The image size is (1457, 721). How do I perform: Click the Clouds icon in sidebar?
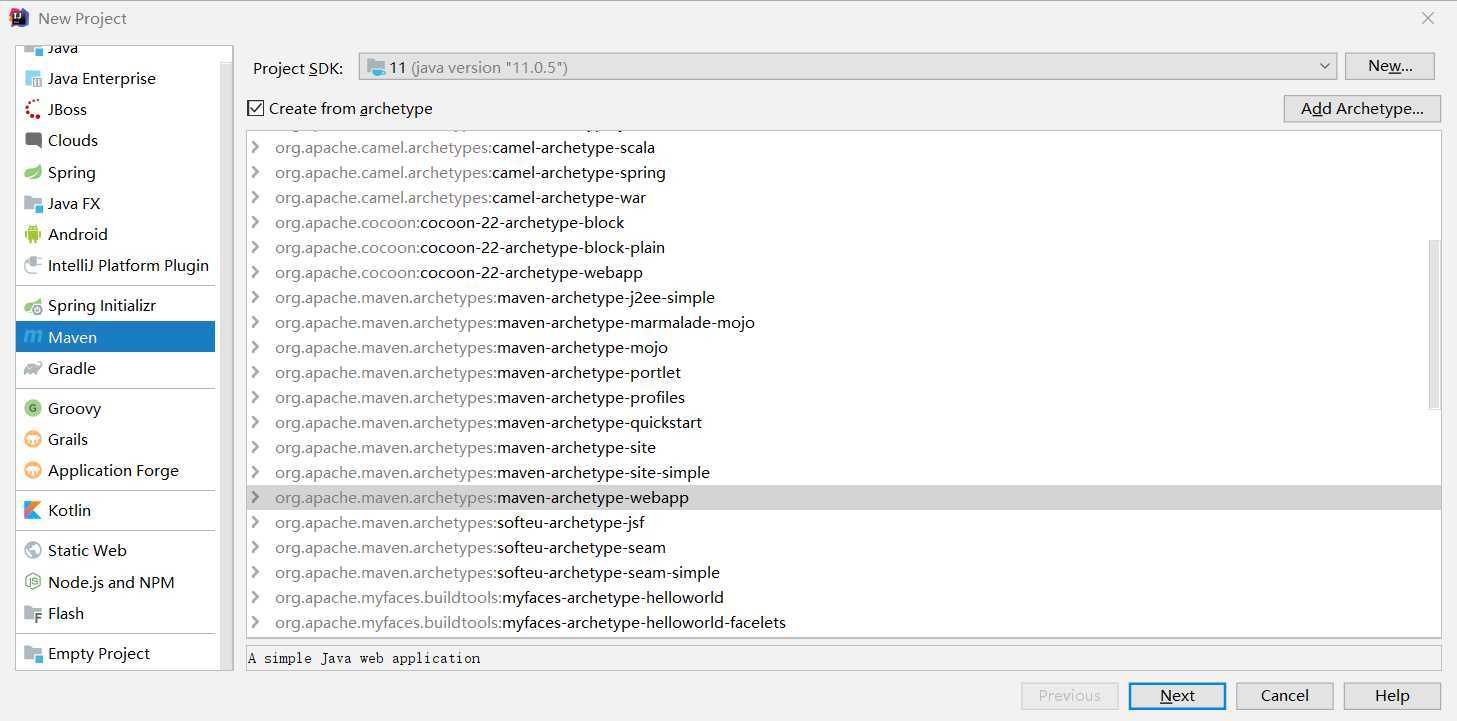[x=33, y=141]
